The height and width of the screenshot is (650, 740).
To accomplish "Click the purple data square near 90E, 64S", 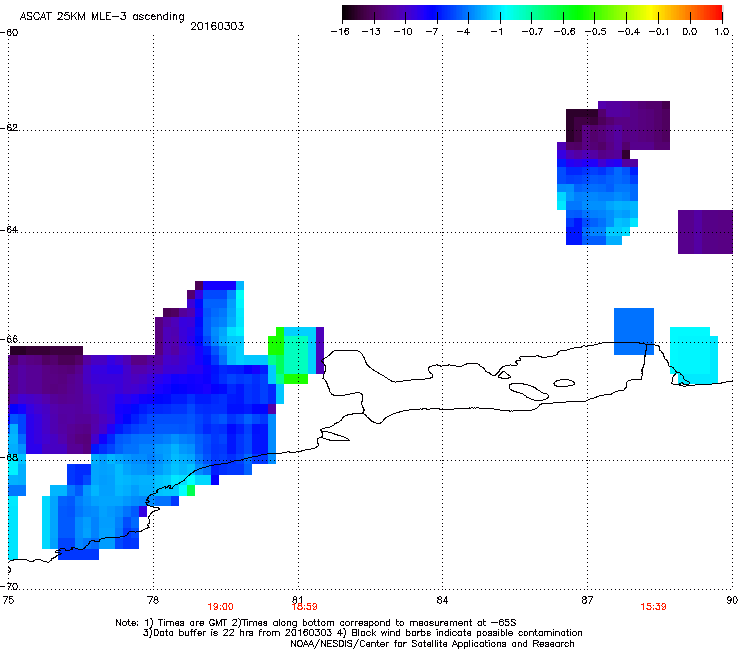I will 705,232.
